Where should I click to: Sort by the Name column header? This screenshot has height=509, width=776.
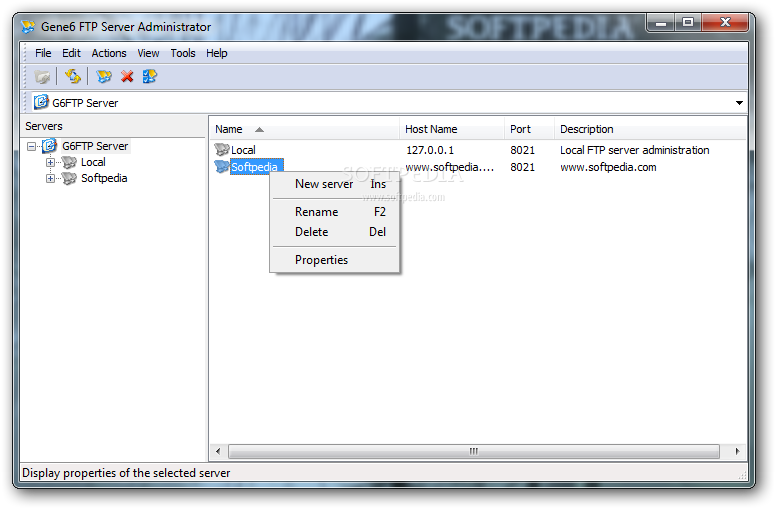click(304, 129)
